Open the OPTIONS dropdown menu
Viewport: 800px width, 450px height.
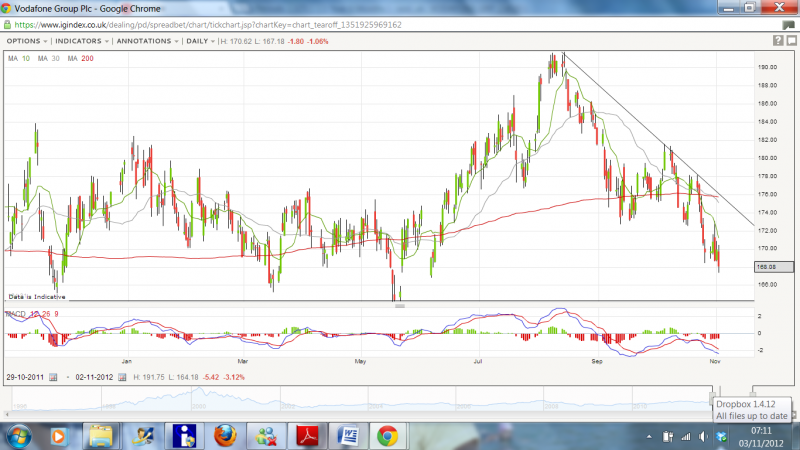(25, 41)
